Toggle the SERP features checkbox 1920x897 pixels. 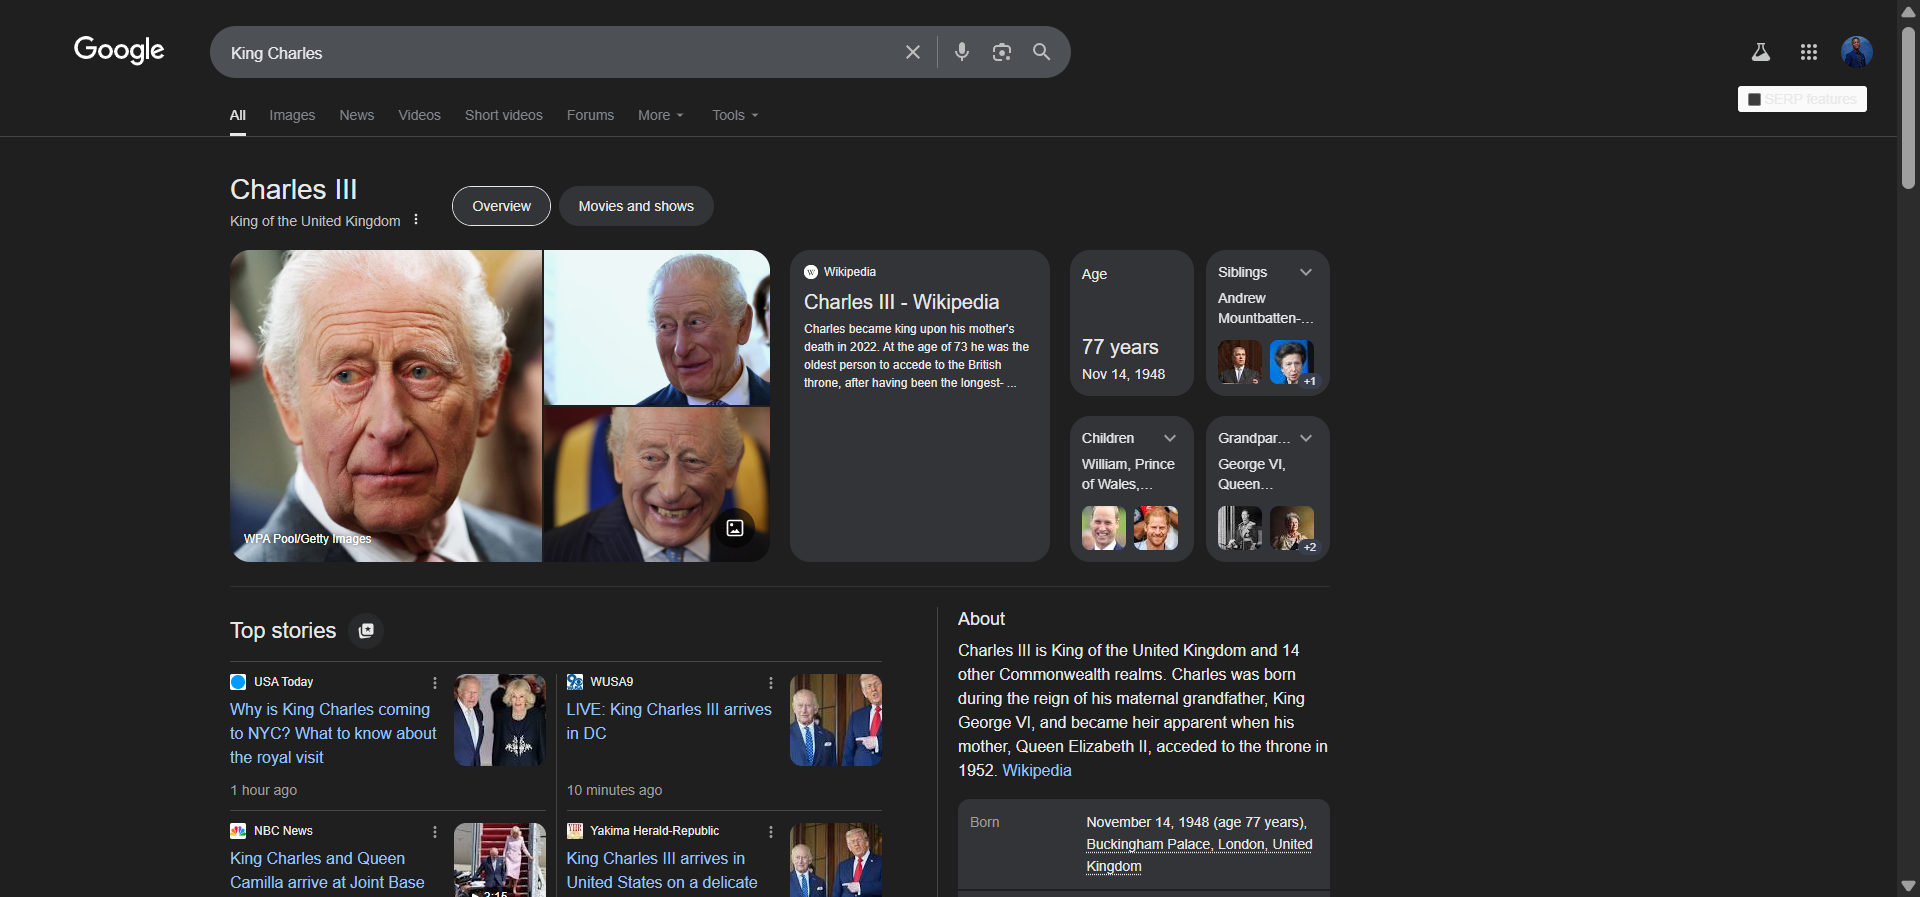1754,99
